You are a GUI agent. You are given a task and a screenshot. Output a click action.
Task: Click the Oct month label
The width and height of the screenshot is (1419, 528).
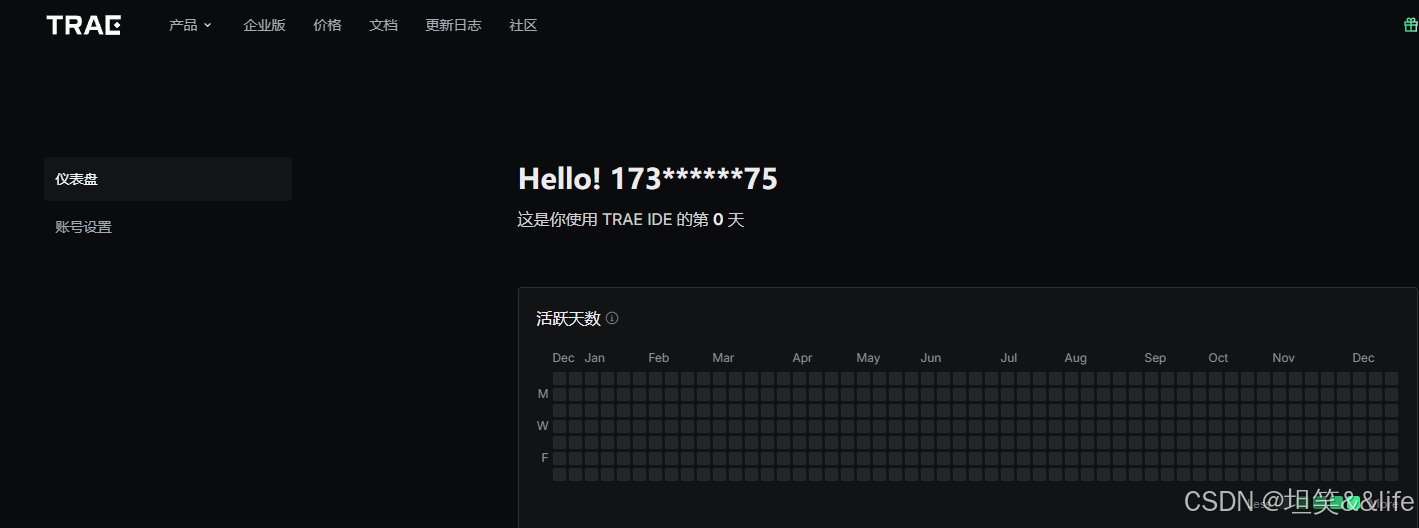pyautogui.click(x=1218, y=358)
